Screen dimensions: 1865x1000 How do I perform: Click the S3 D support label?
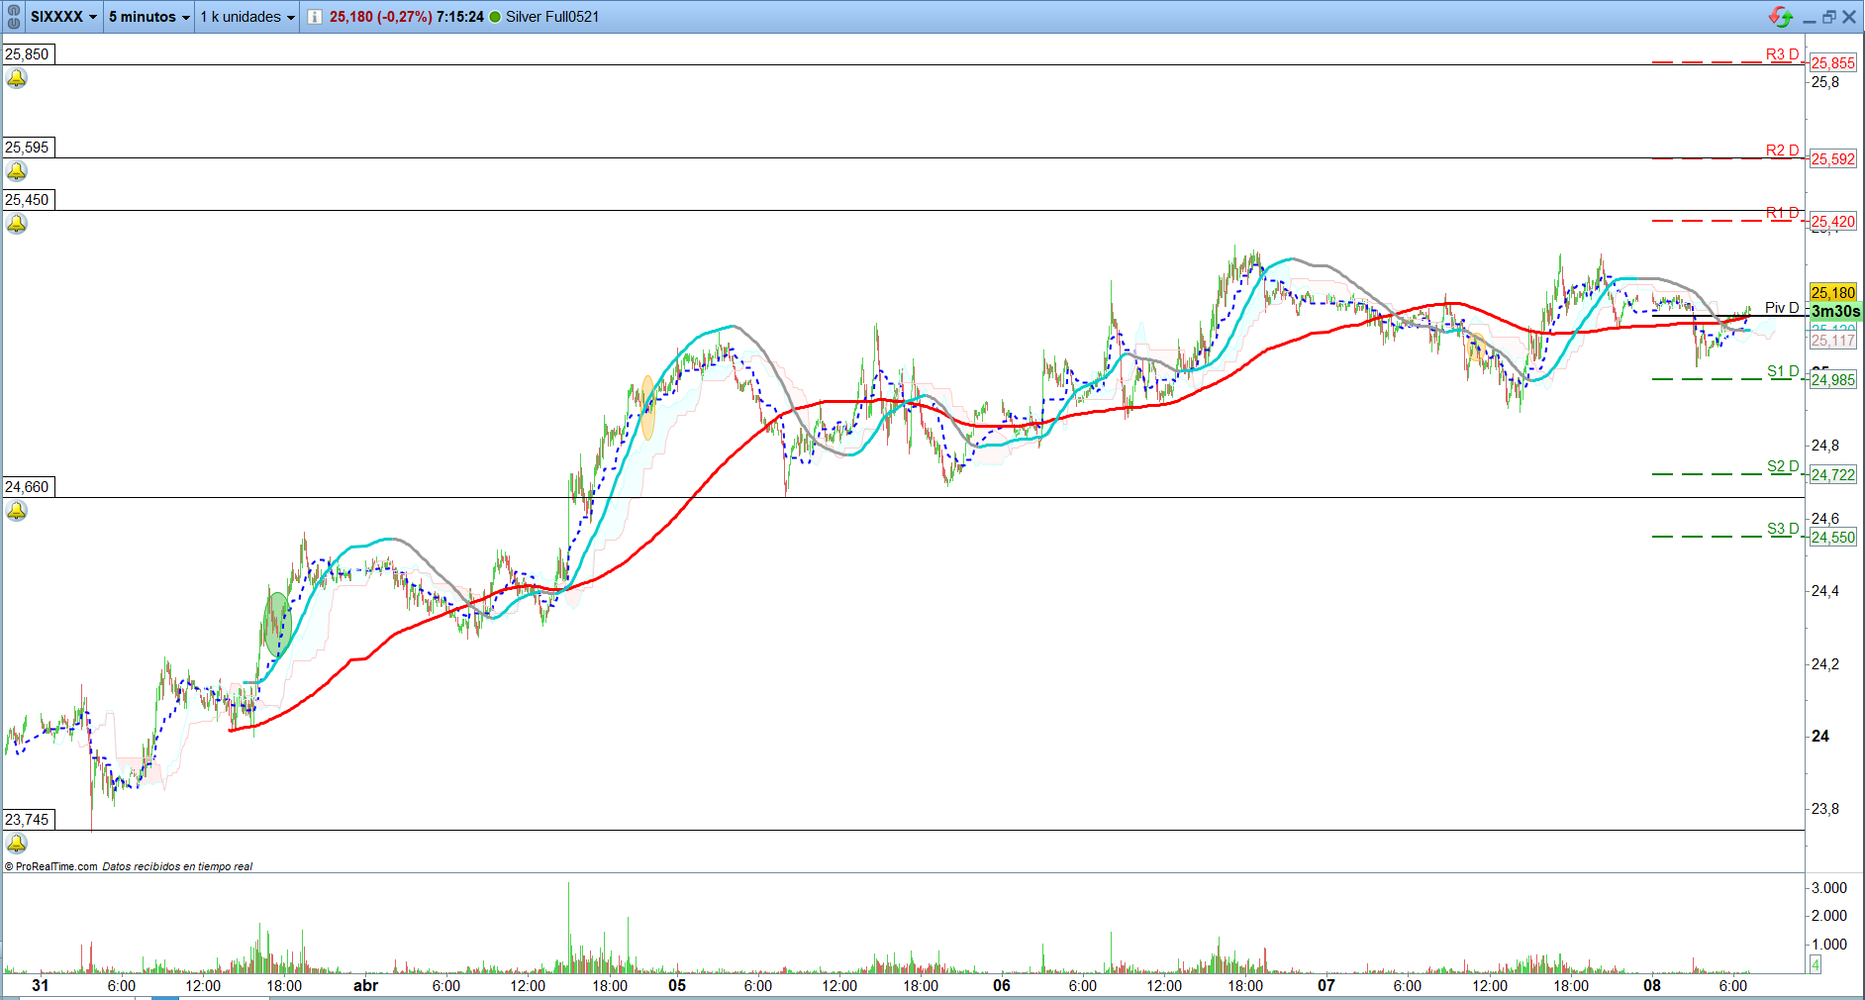(1783, 530)
